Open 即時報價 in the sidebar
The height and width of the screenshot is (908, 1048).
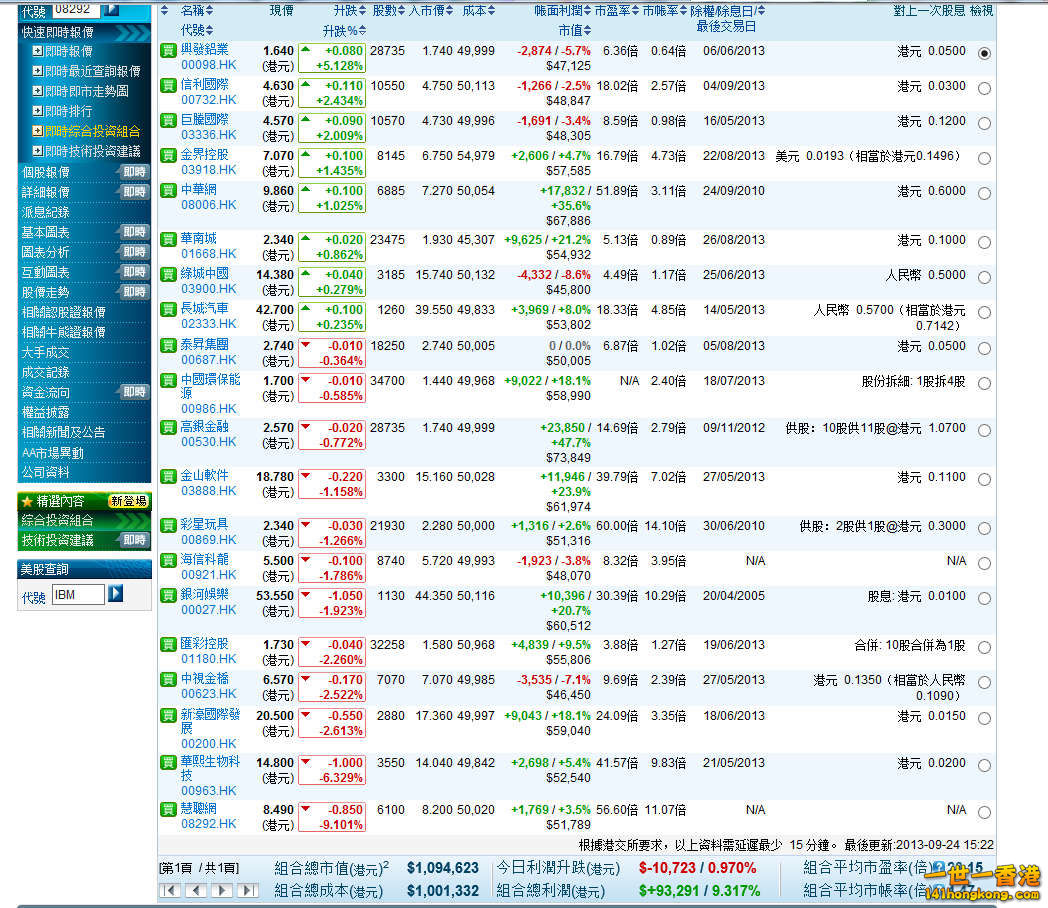tap(69, 51)
